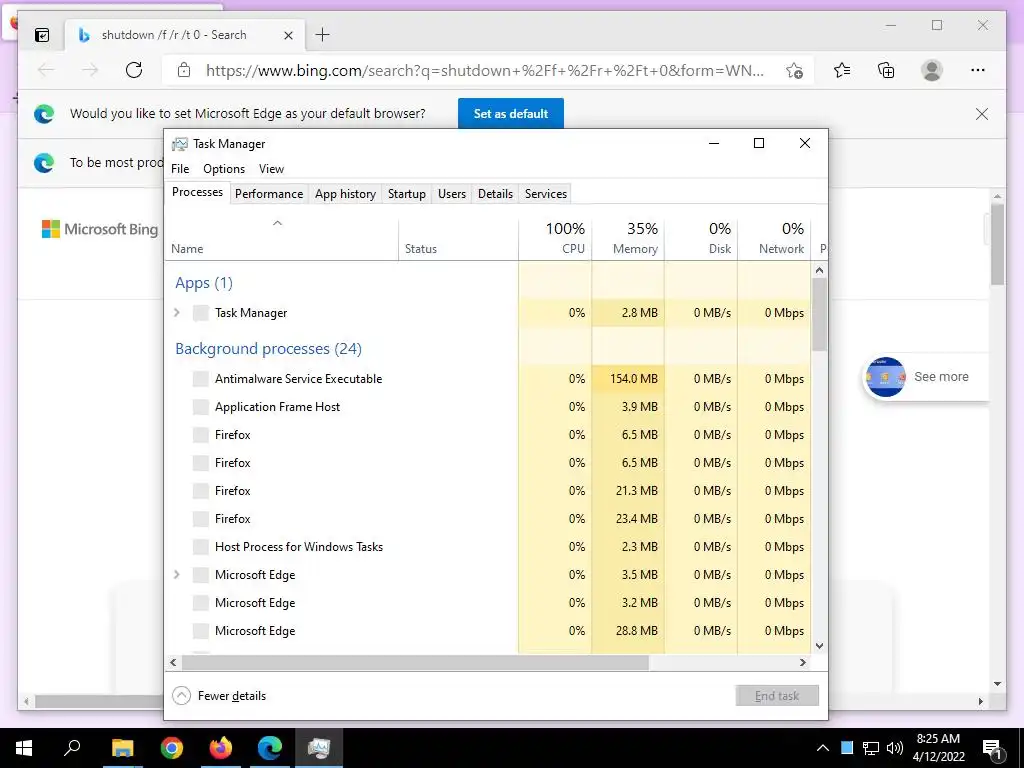
Task: Switch to the Services tab
Action: [x=546, y=194]
